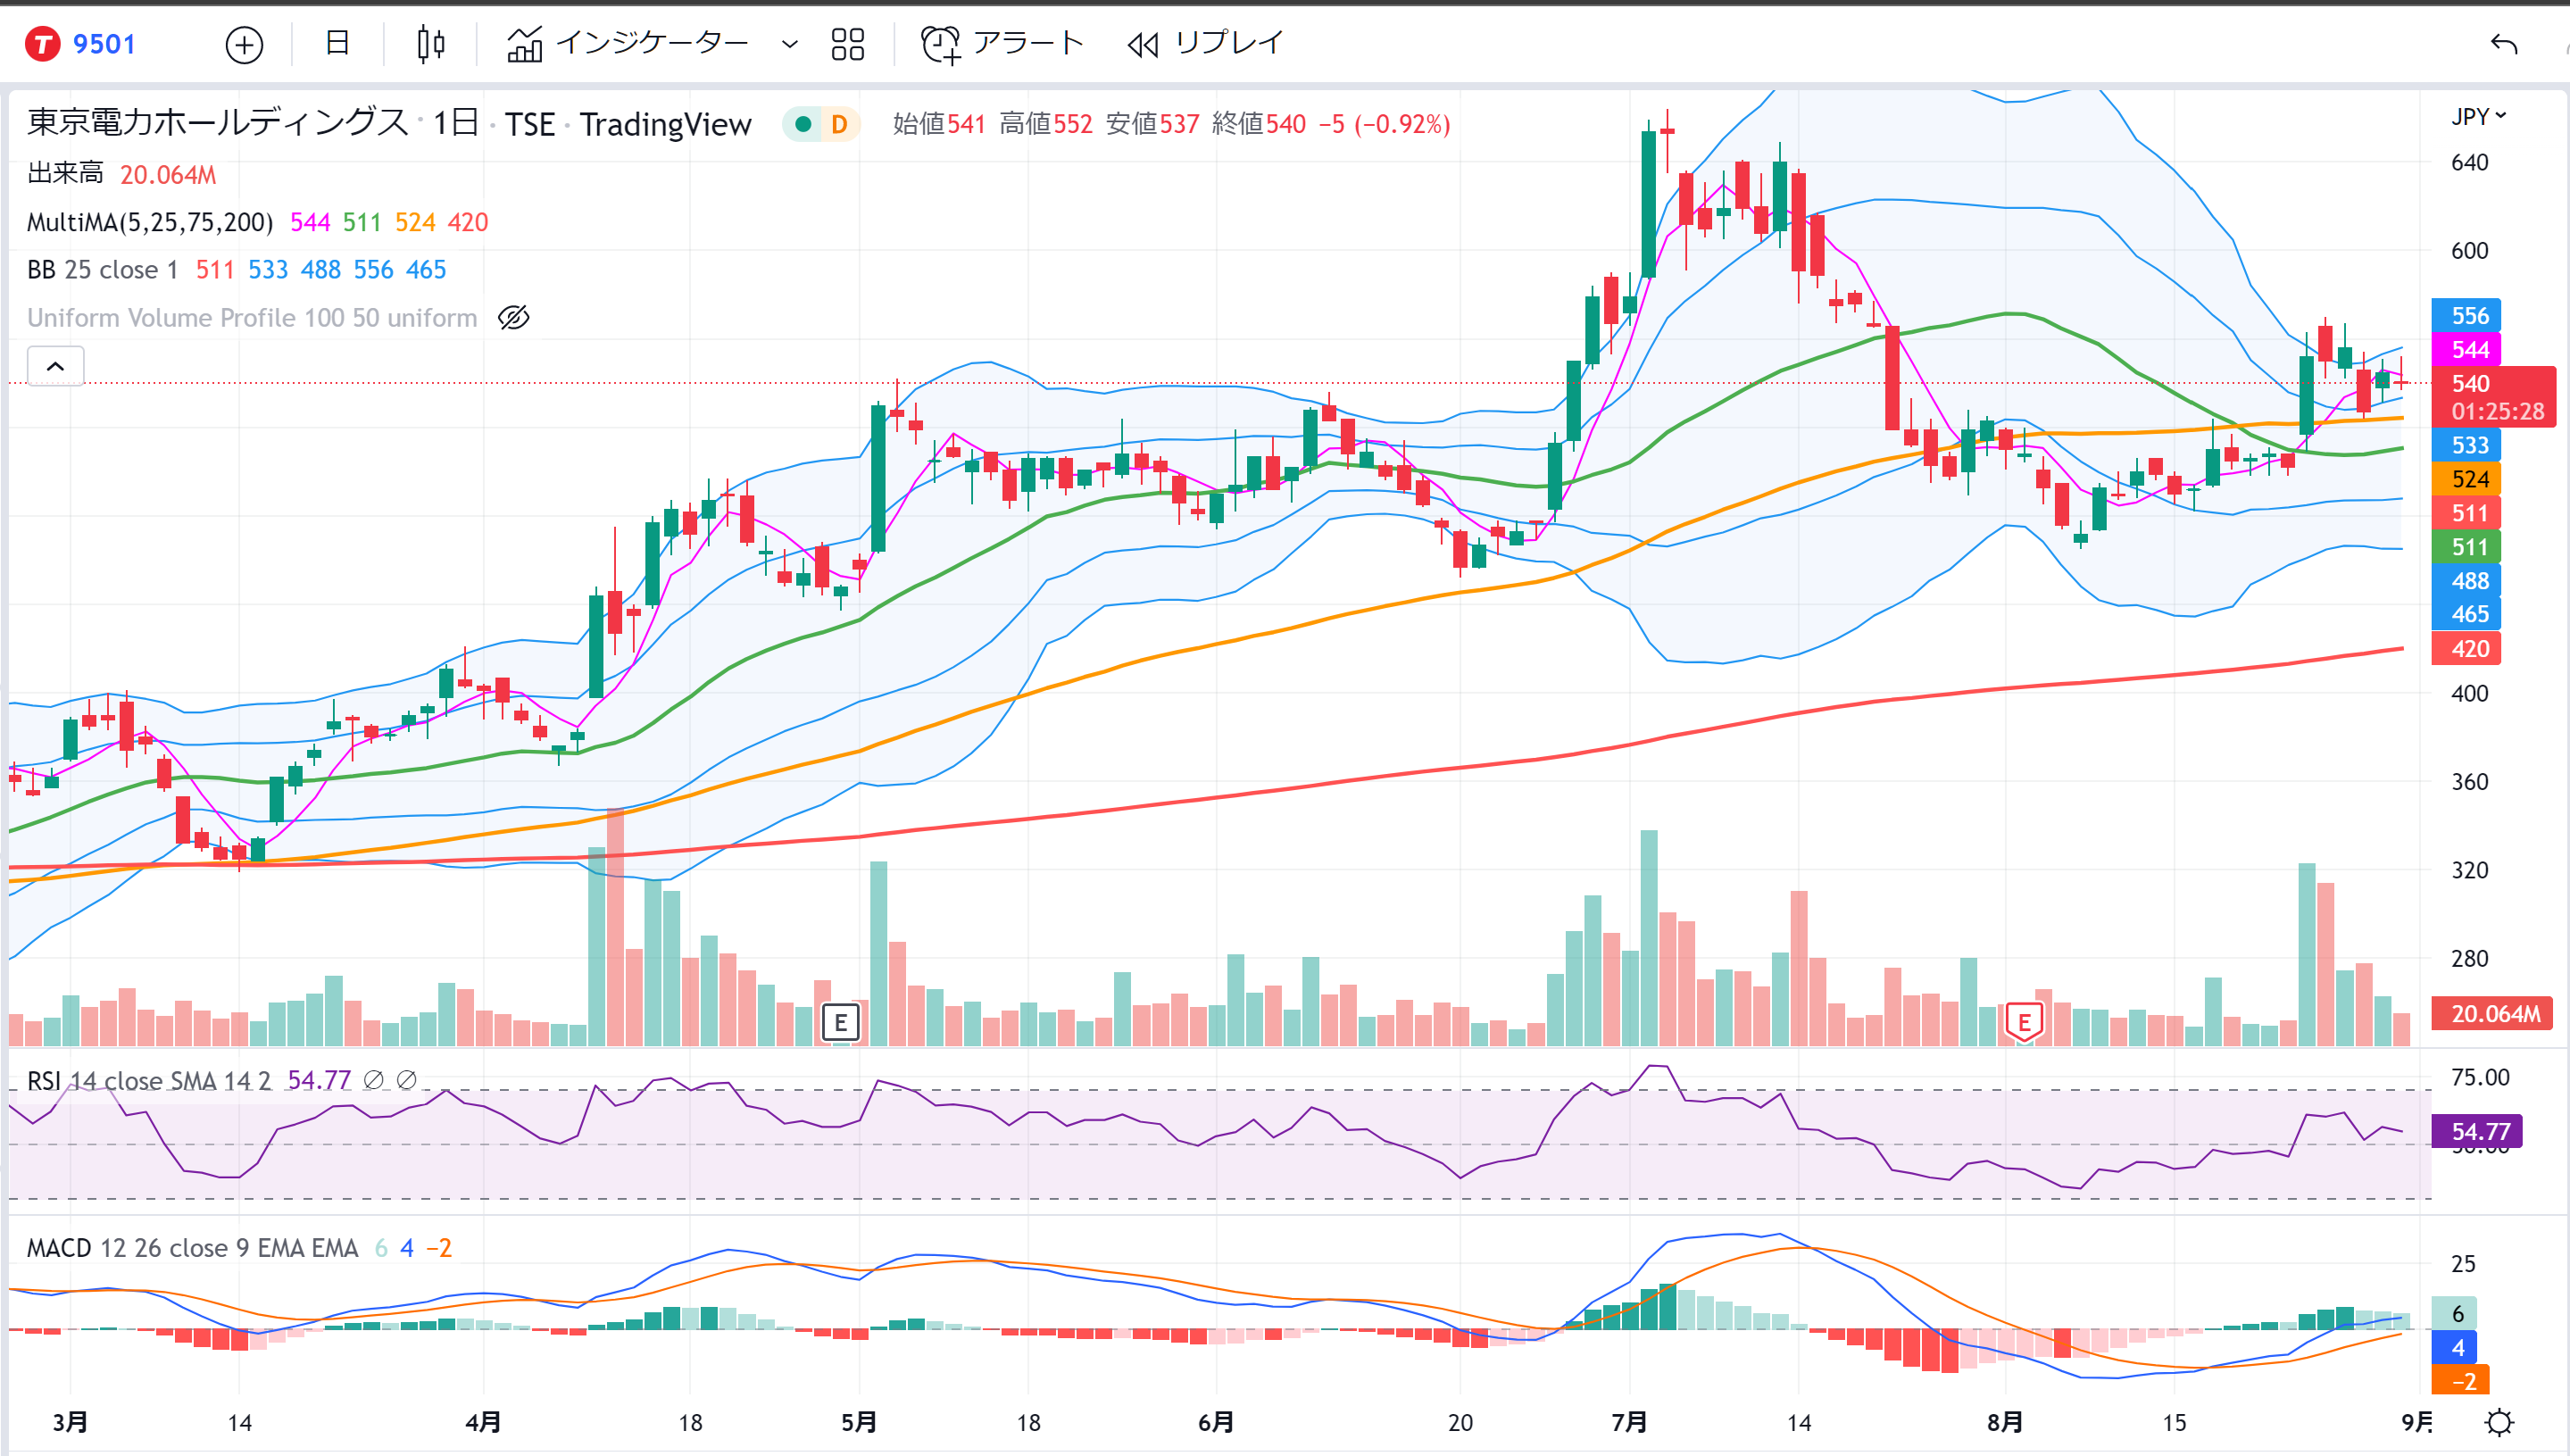Click the 640 price scale label

coord(2469,163)
